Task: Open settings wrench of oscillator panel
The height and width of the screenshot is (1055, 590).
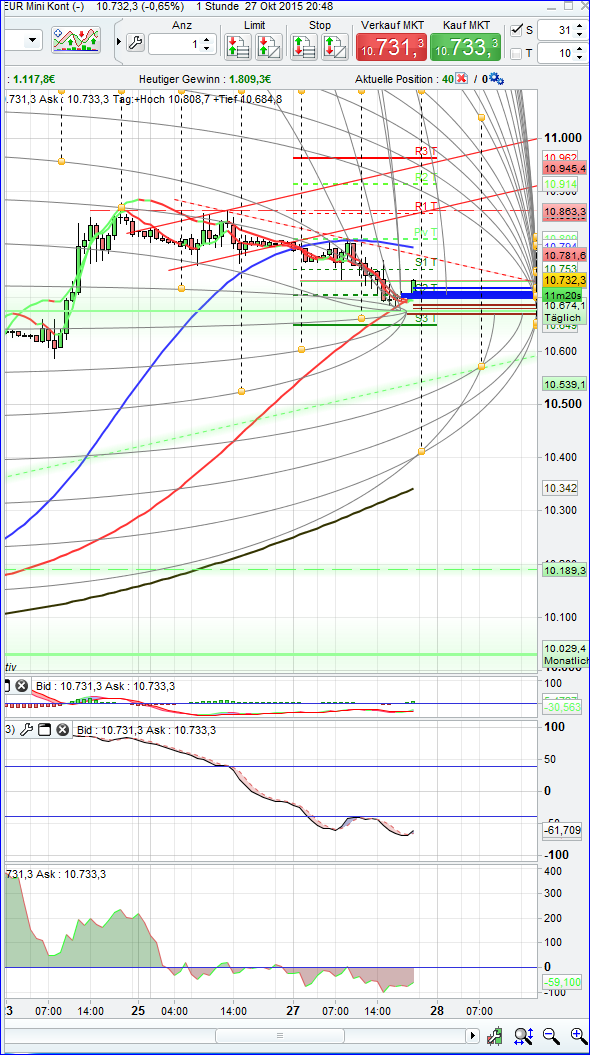Action: click(x=27, y=730)
